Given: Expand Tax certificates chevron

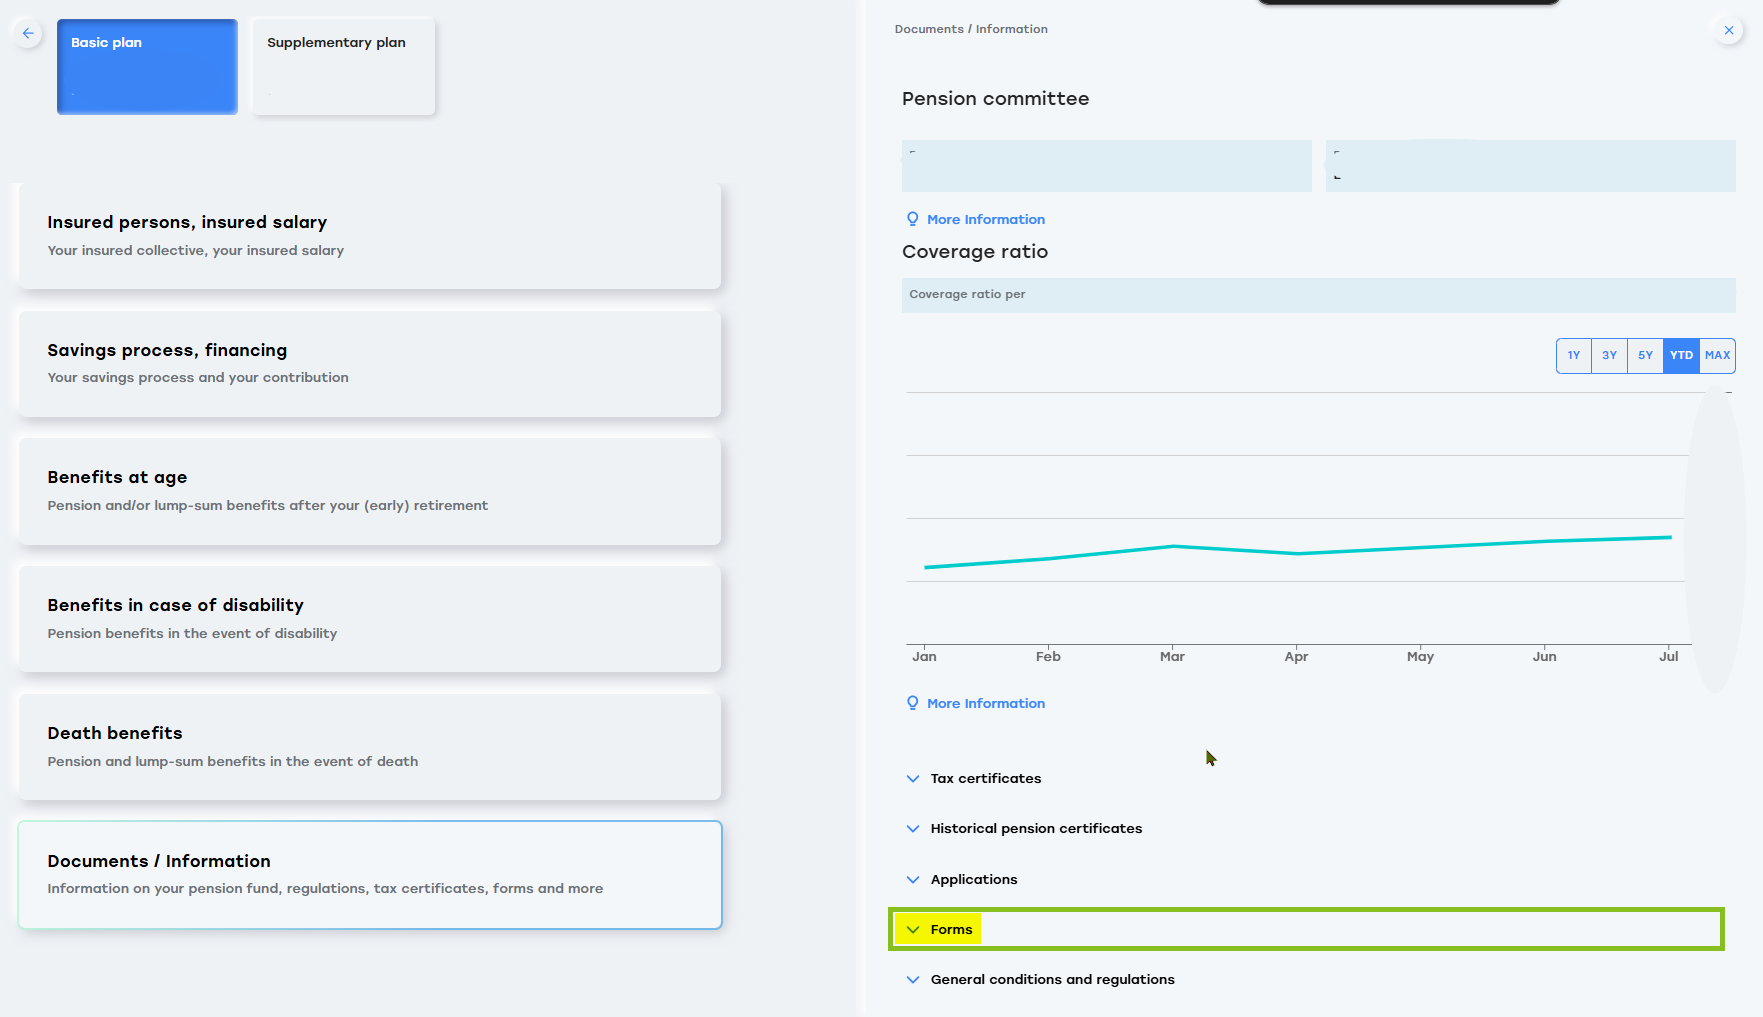Looking at the screenshot, I should tap(913, 778).
